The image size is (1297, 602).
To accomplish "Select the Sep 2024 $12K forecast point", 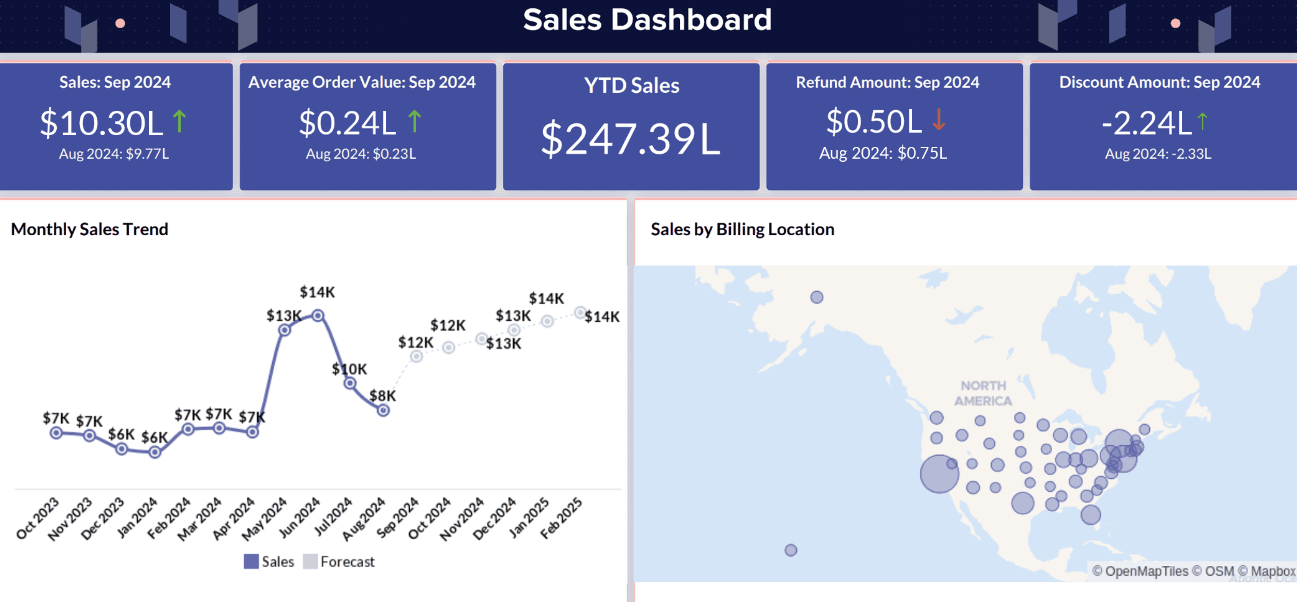I will pyautogui.click(x=416, y=356).
